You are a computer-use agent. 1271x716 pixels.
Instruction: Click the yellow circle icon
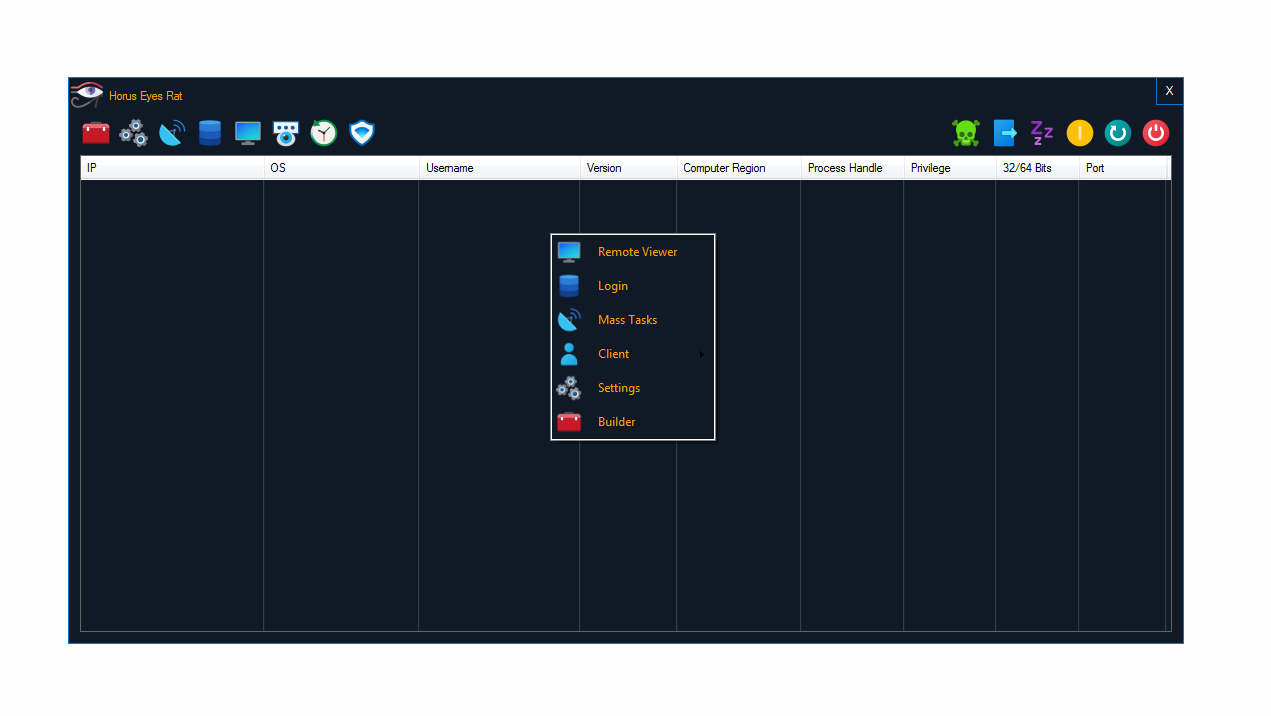(1080, 133)
